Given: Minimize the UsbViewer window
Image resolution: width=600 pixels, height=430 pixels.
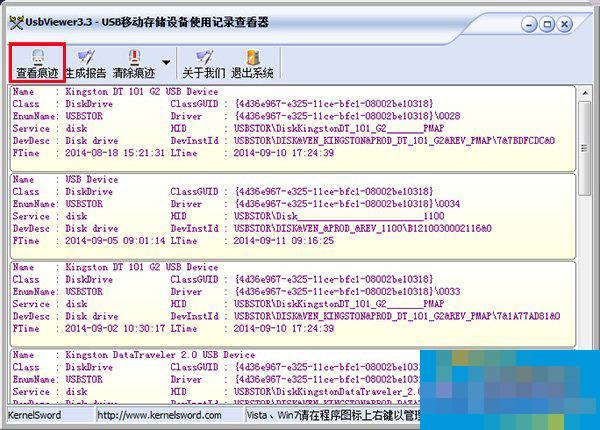Looking at the screenshot, I should pos(529,25).
